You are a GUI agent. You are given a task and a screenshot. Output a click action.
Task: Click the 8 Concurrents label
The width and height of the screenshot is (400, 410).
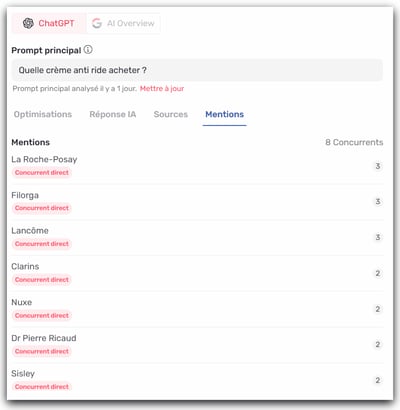354,142
